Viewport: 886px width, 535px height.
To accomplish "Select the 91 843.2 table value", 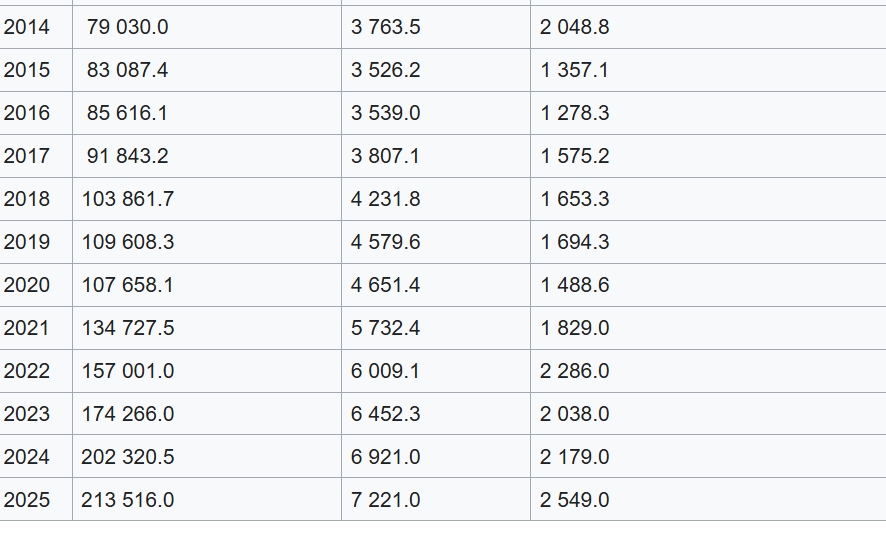I will (127, 156).
